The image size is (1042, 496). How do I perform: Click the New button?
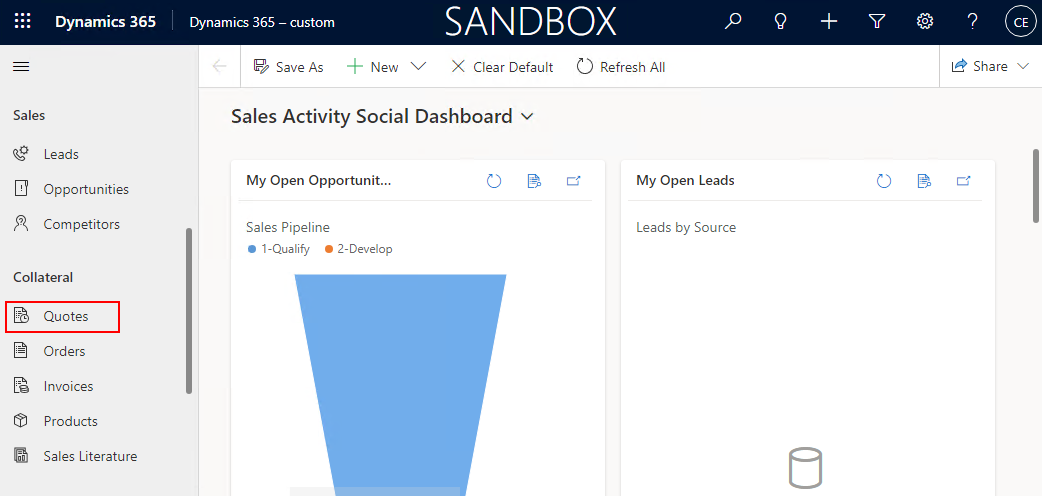[x=373, y=66]
